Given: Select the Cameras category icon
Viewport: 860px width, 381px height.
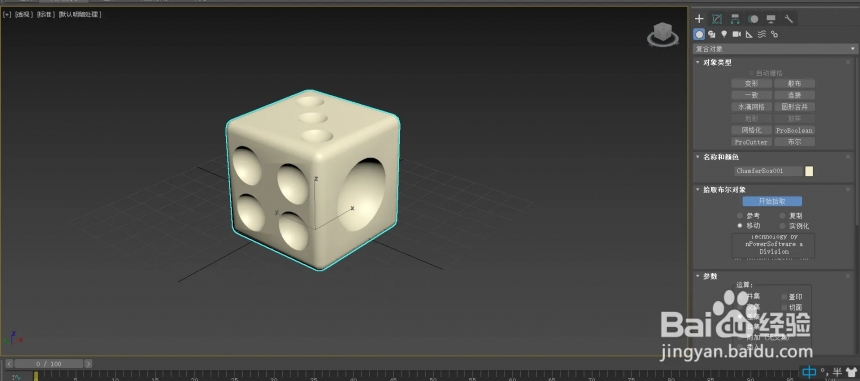Looking at the screenshot, I should pyautogui.click(x=737, y=35).
